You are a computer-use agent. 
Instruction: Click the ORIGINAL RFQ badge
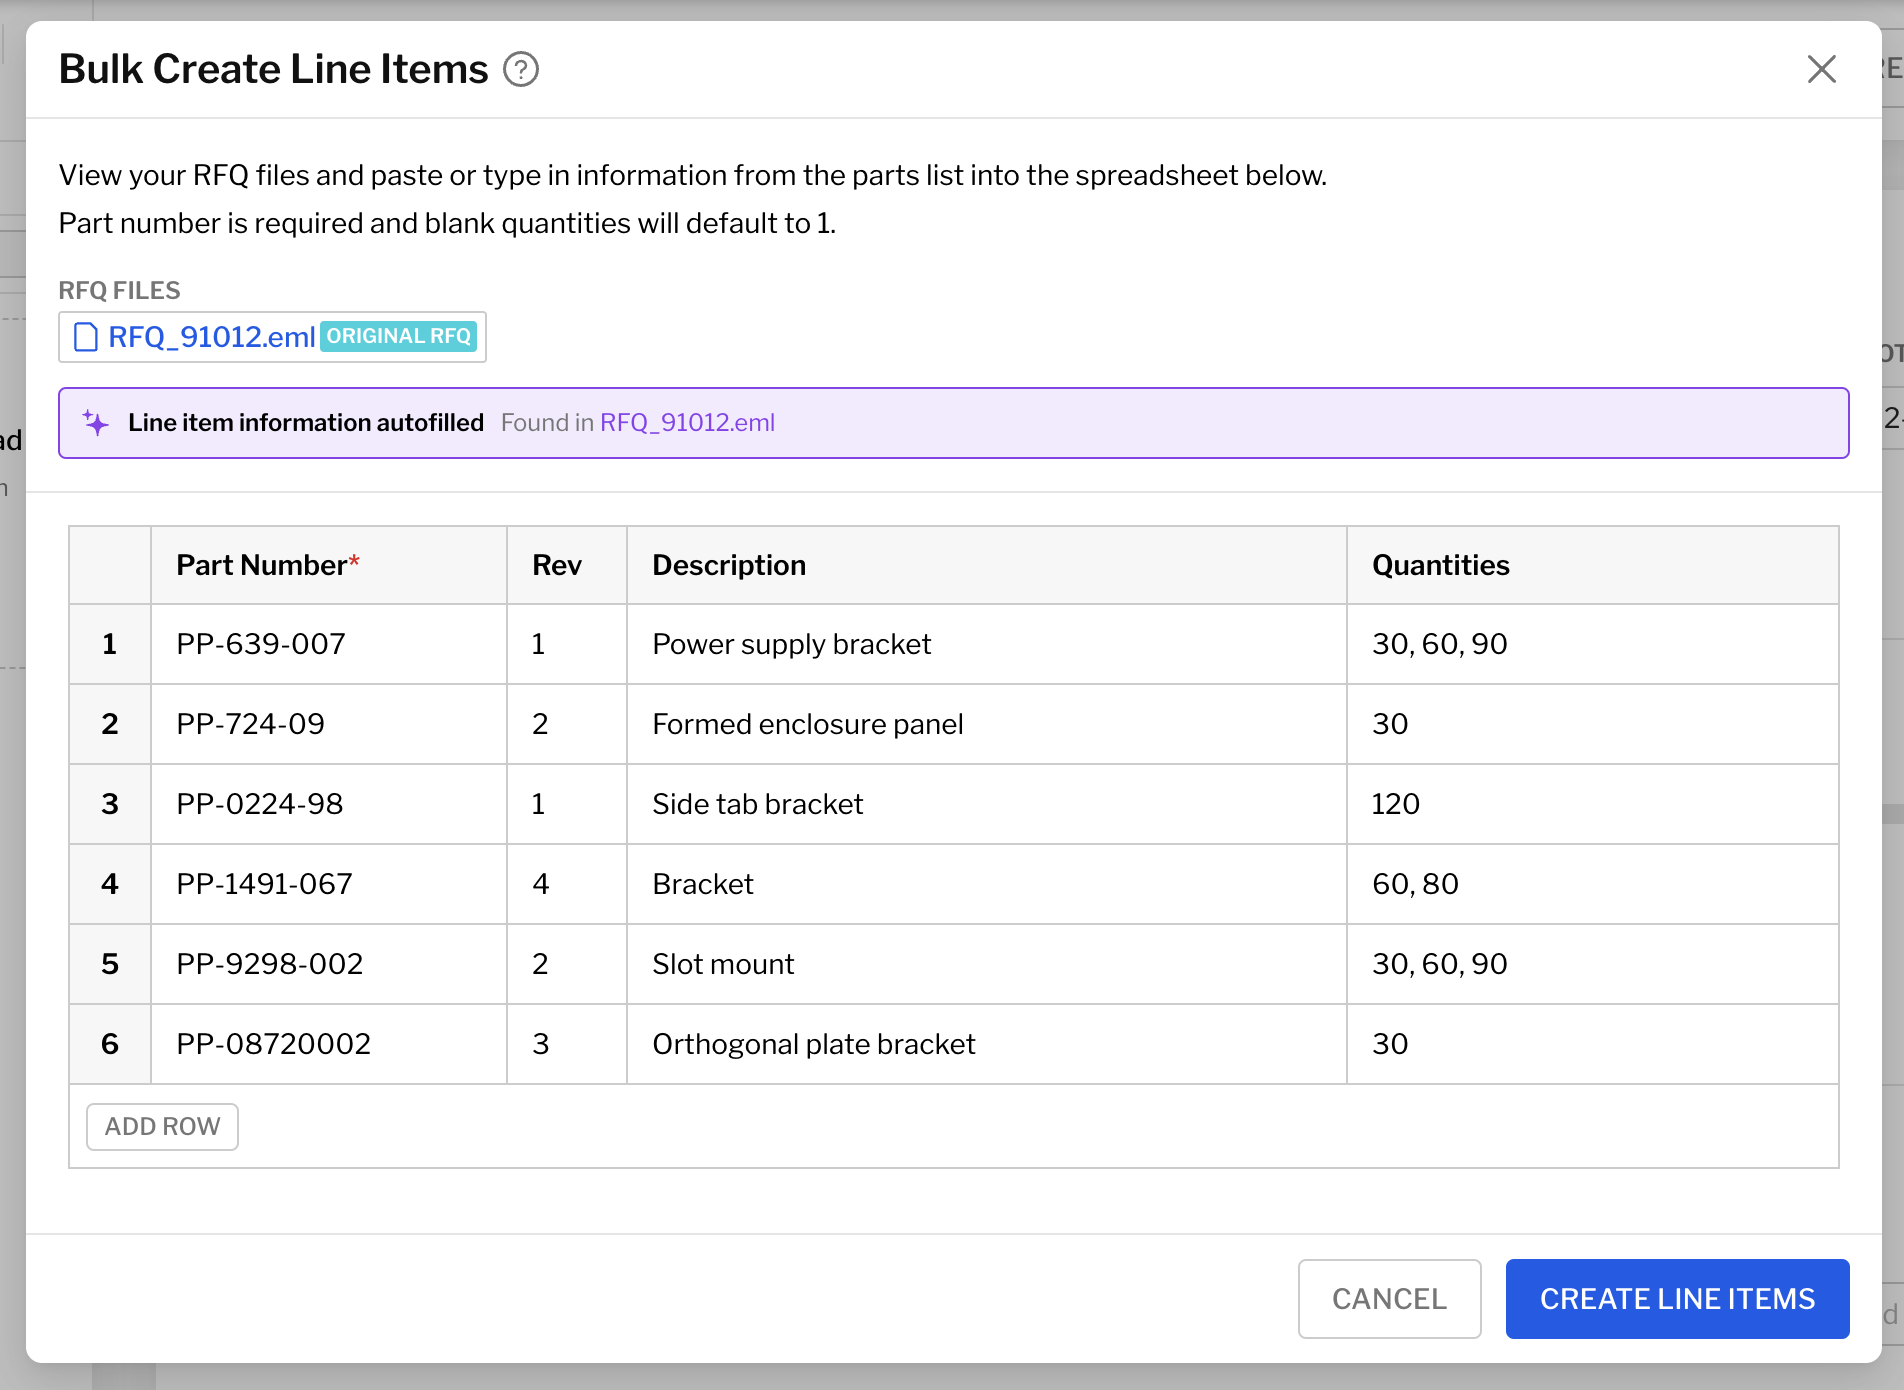(x=398, y=337)
